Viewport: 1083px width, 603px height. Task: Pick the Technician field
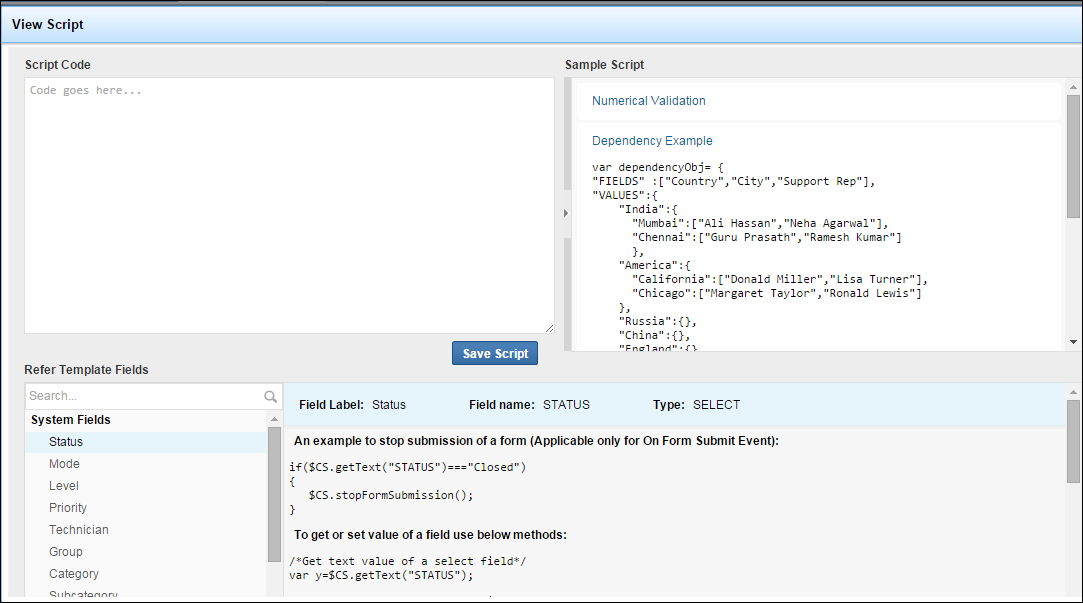coord(79,530)
